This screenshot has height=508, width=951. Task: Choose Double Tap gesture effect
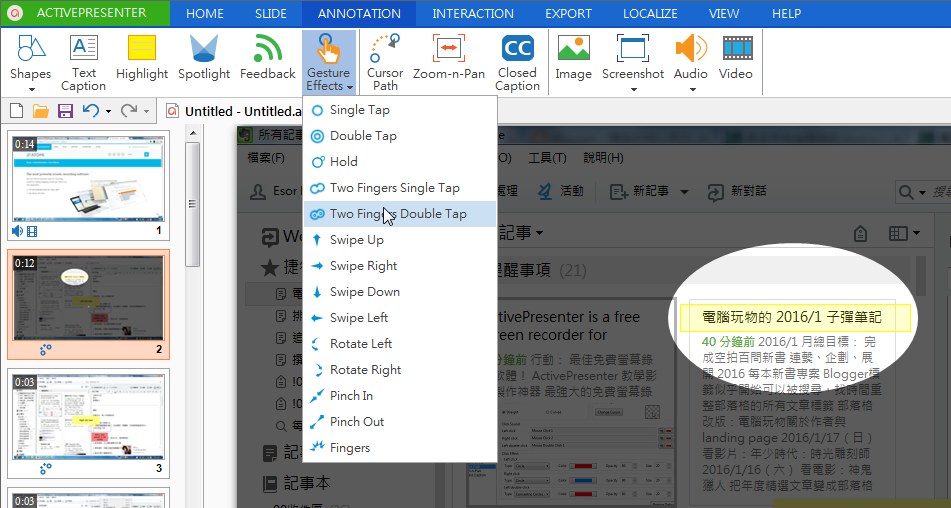tap(400, 136)
